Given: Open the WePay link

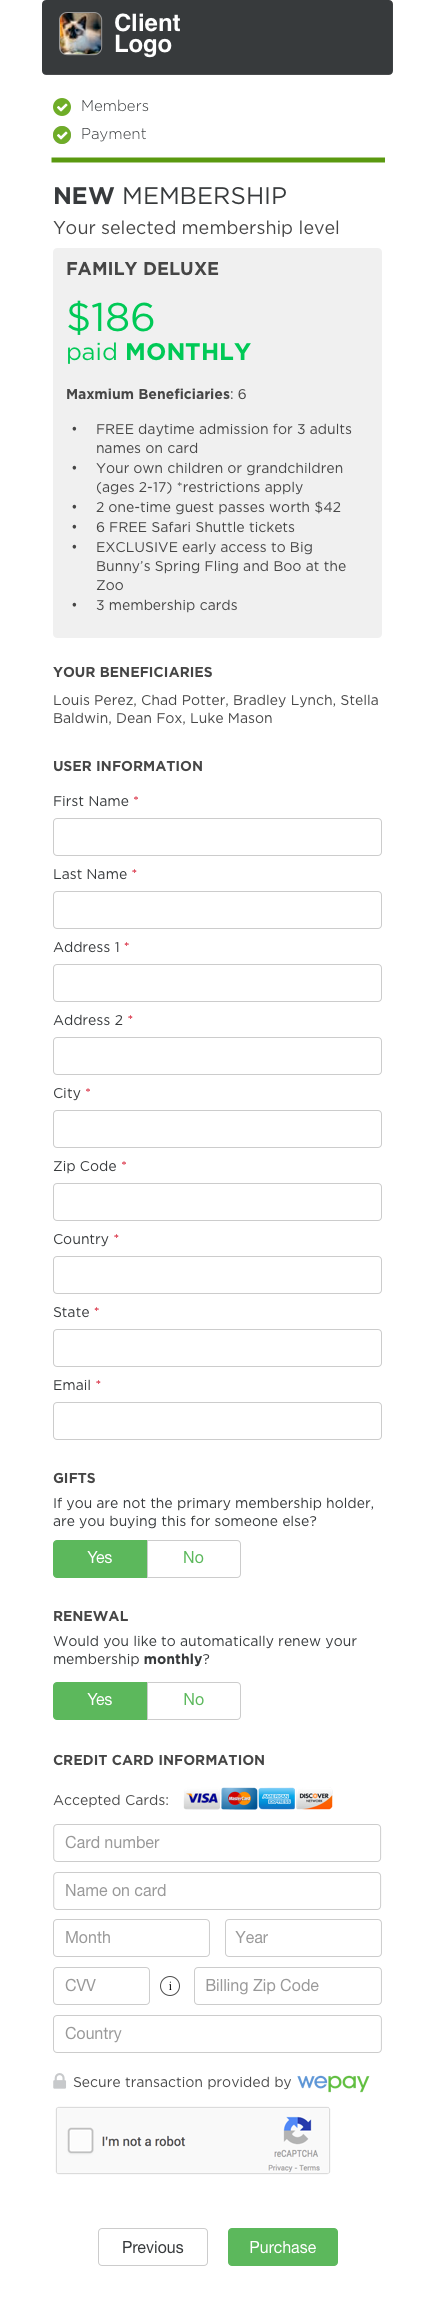Looking at the screenshot, I should point(333,2083).
